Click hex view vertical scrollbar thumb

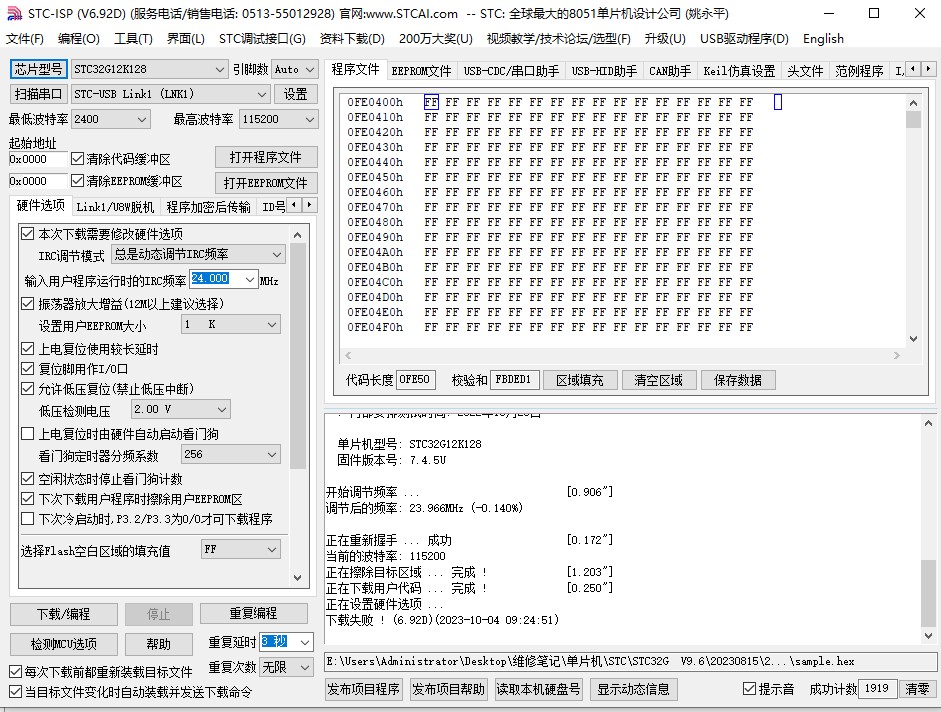click(913, 119)
